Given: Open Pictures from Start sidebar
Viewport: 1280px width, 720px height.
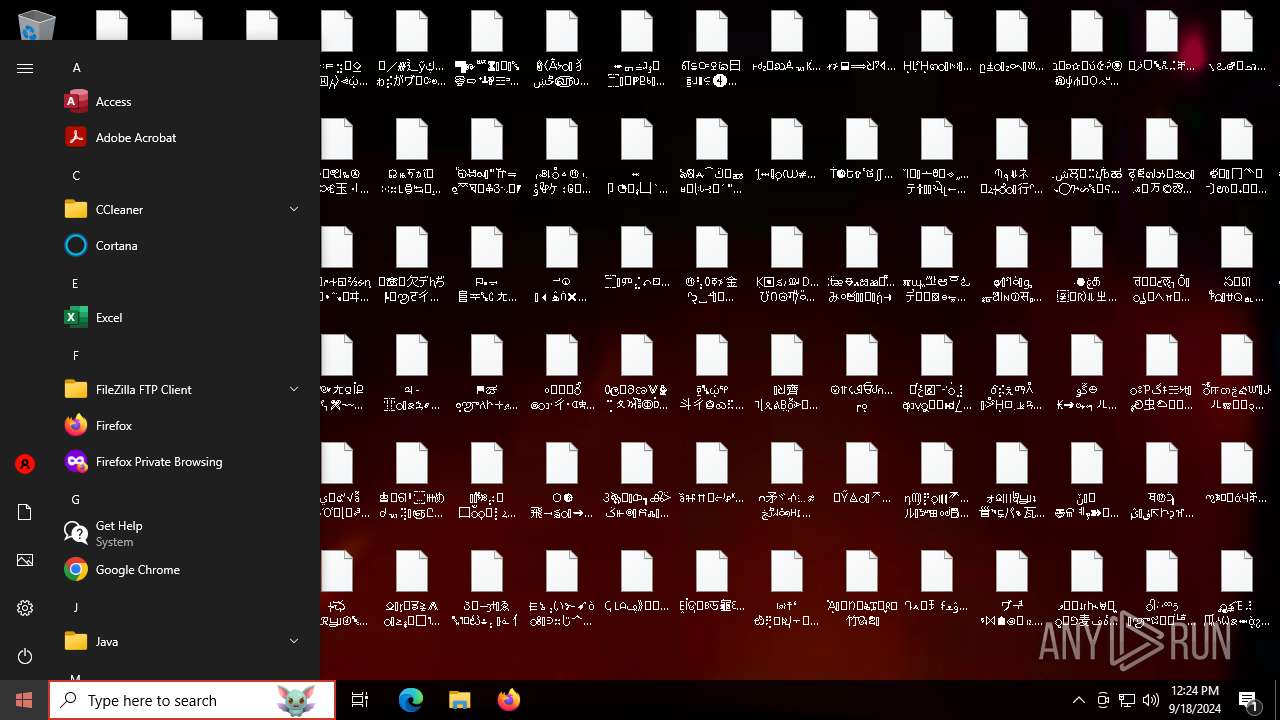Looking at the screenshot, I should click(x=25, y=560).
